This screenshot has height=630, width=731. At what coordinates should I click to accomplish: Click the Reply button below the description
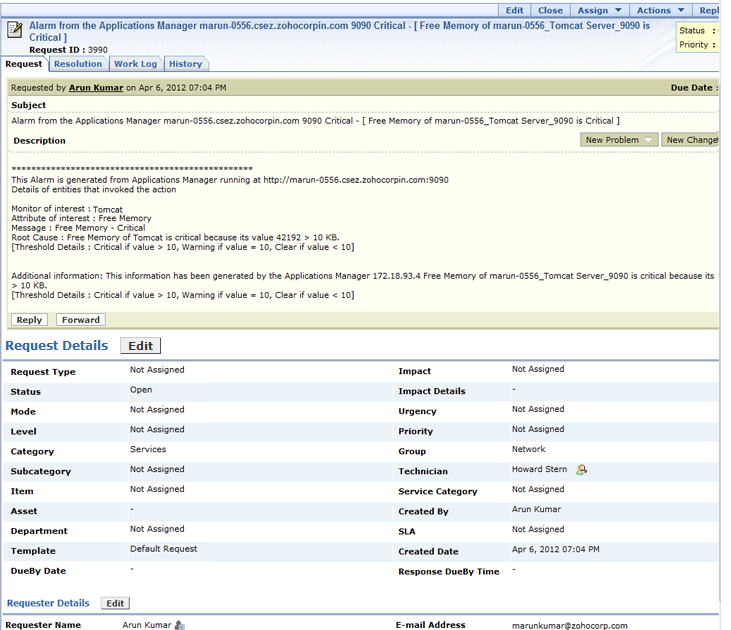(29, 320)
